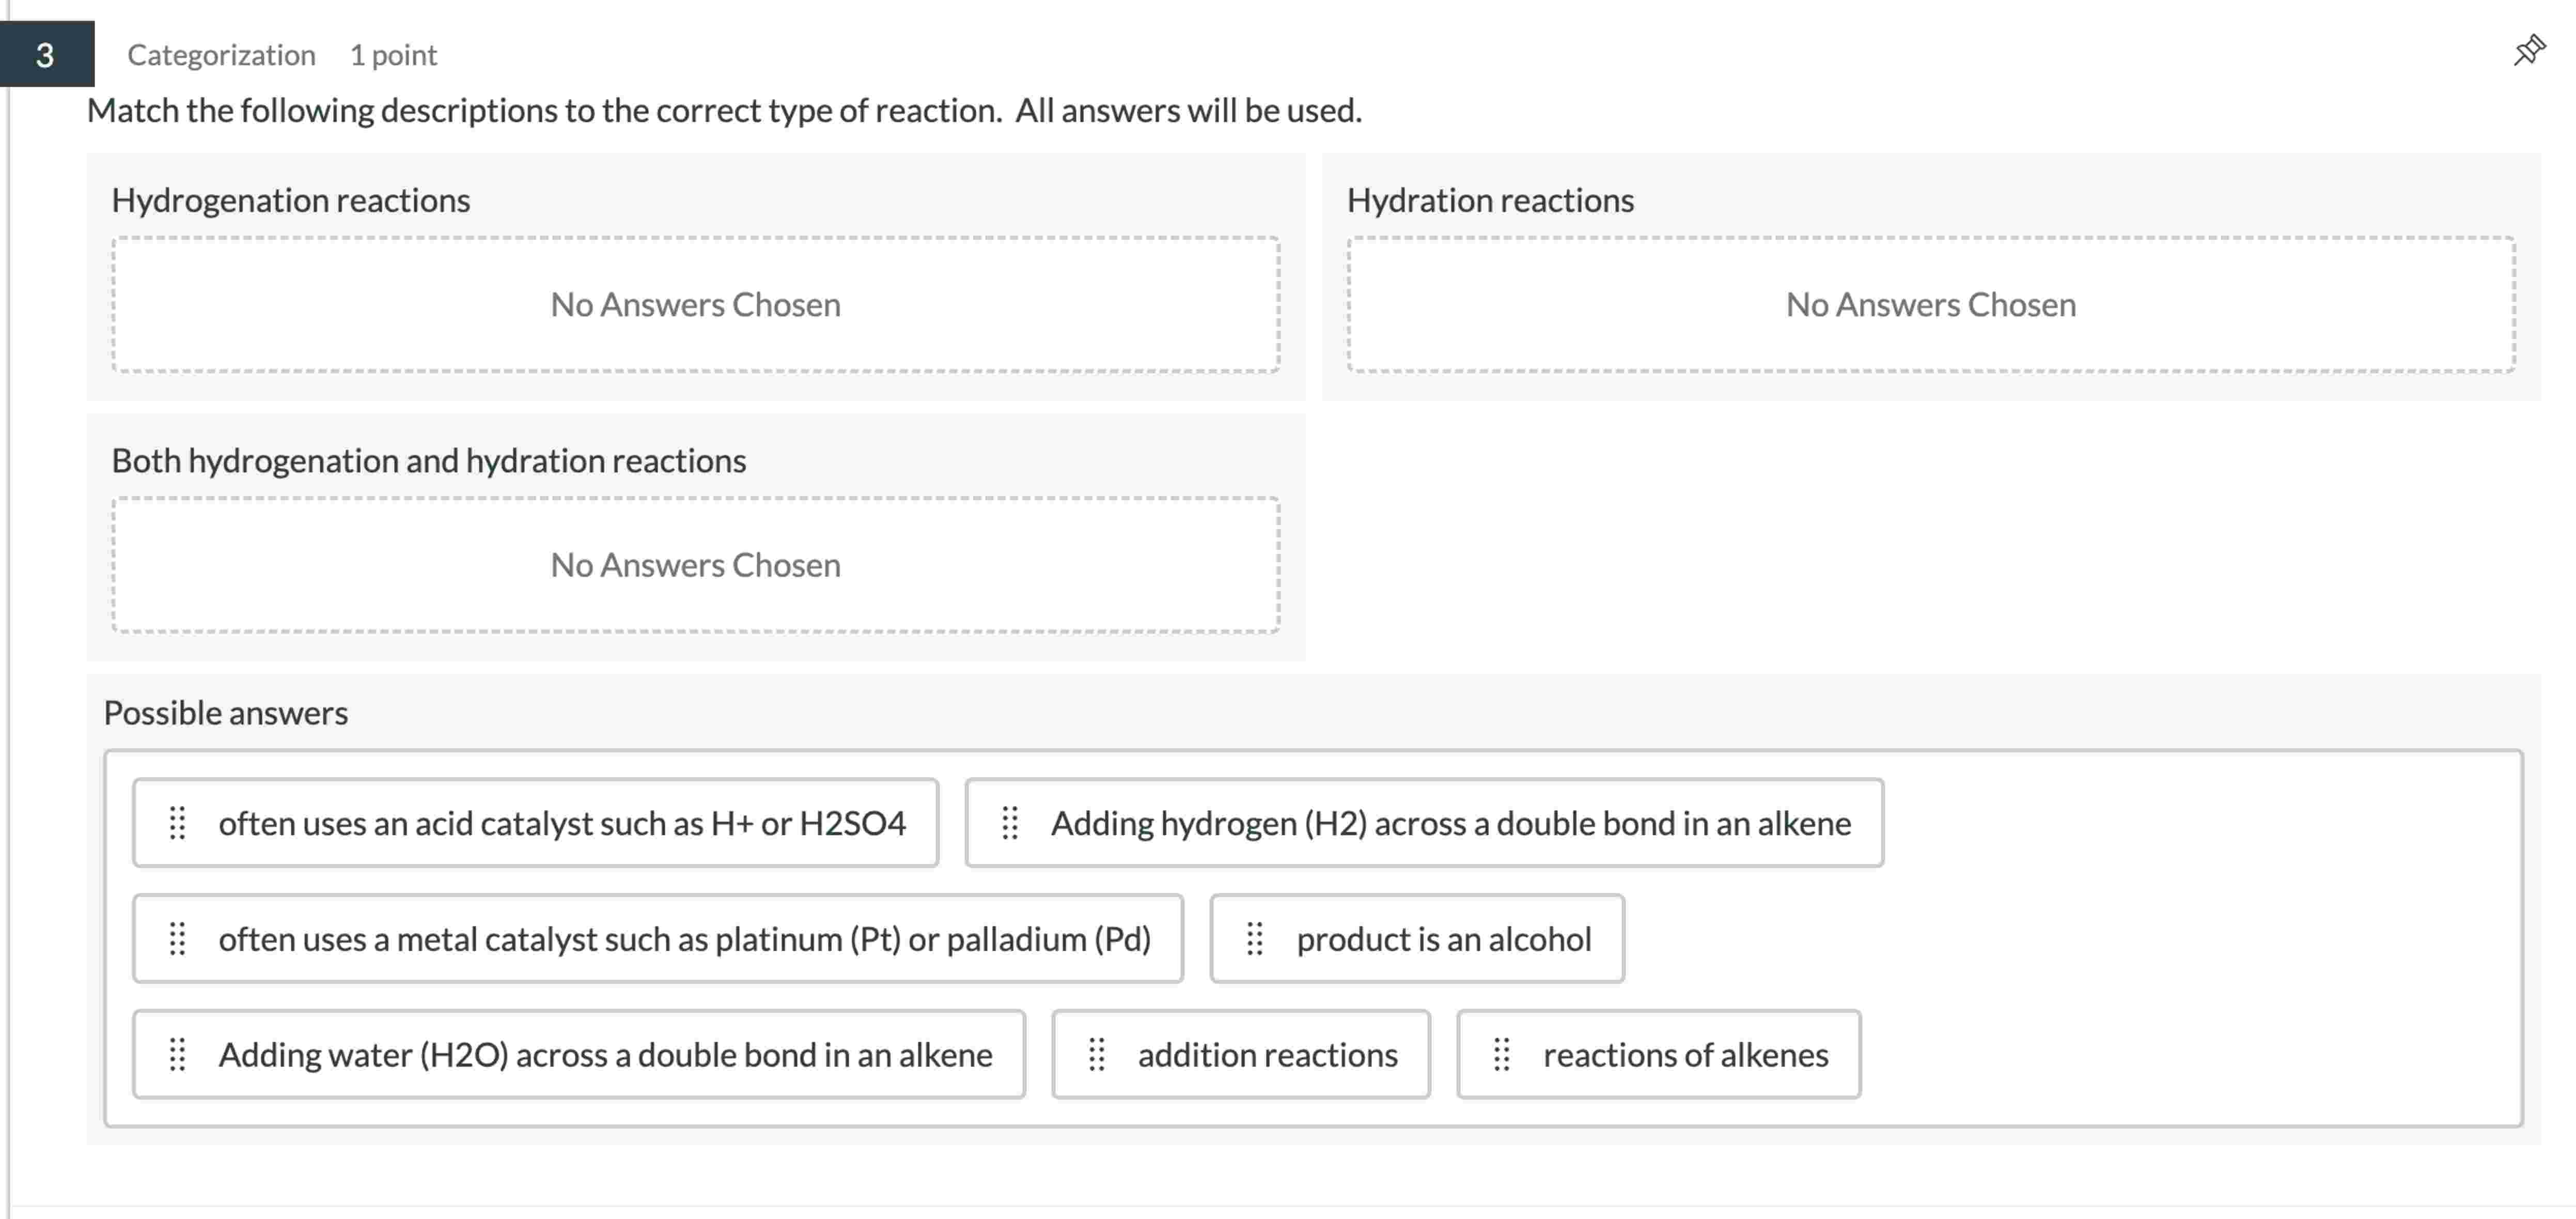Select the metal catalyst platinum answer text
Viewport: 2576px width, 1219px height.
684,939
